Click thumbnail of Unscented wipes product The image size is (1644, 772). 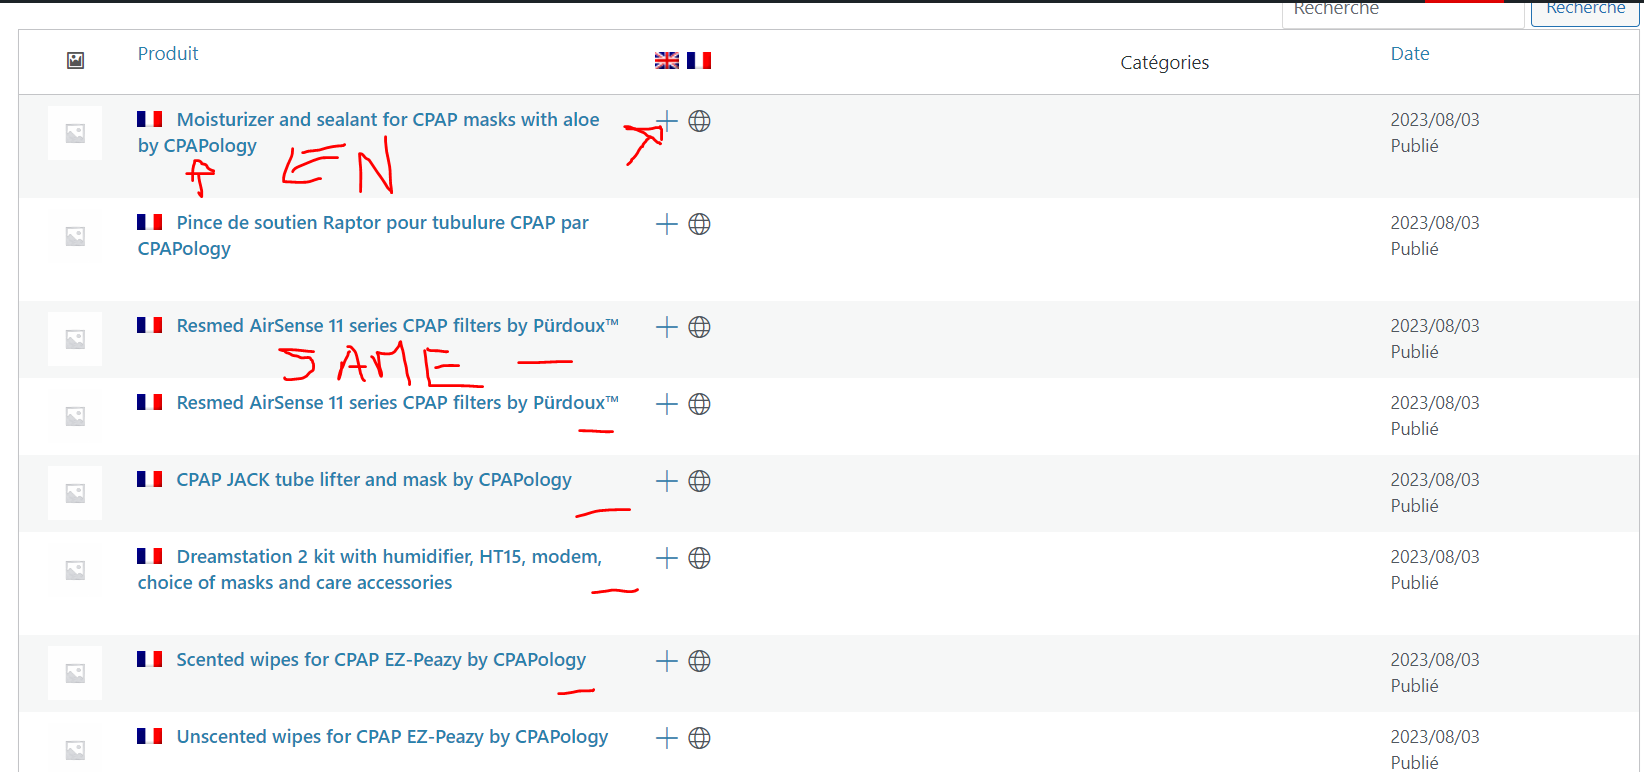75,749
